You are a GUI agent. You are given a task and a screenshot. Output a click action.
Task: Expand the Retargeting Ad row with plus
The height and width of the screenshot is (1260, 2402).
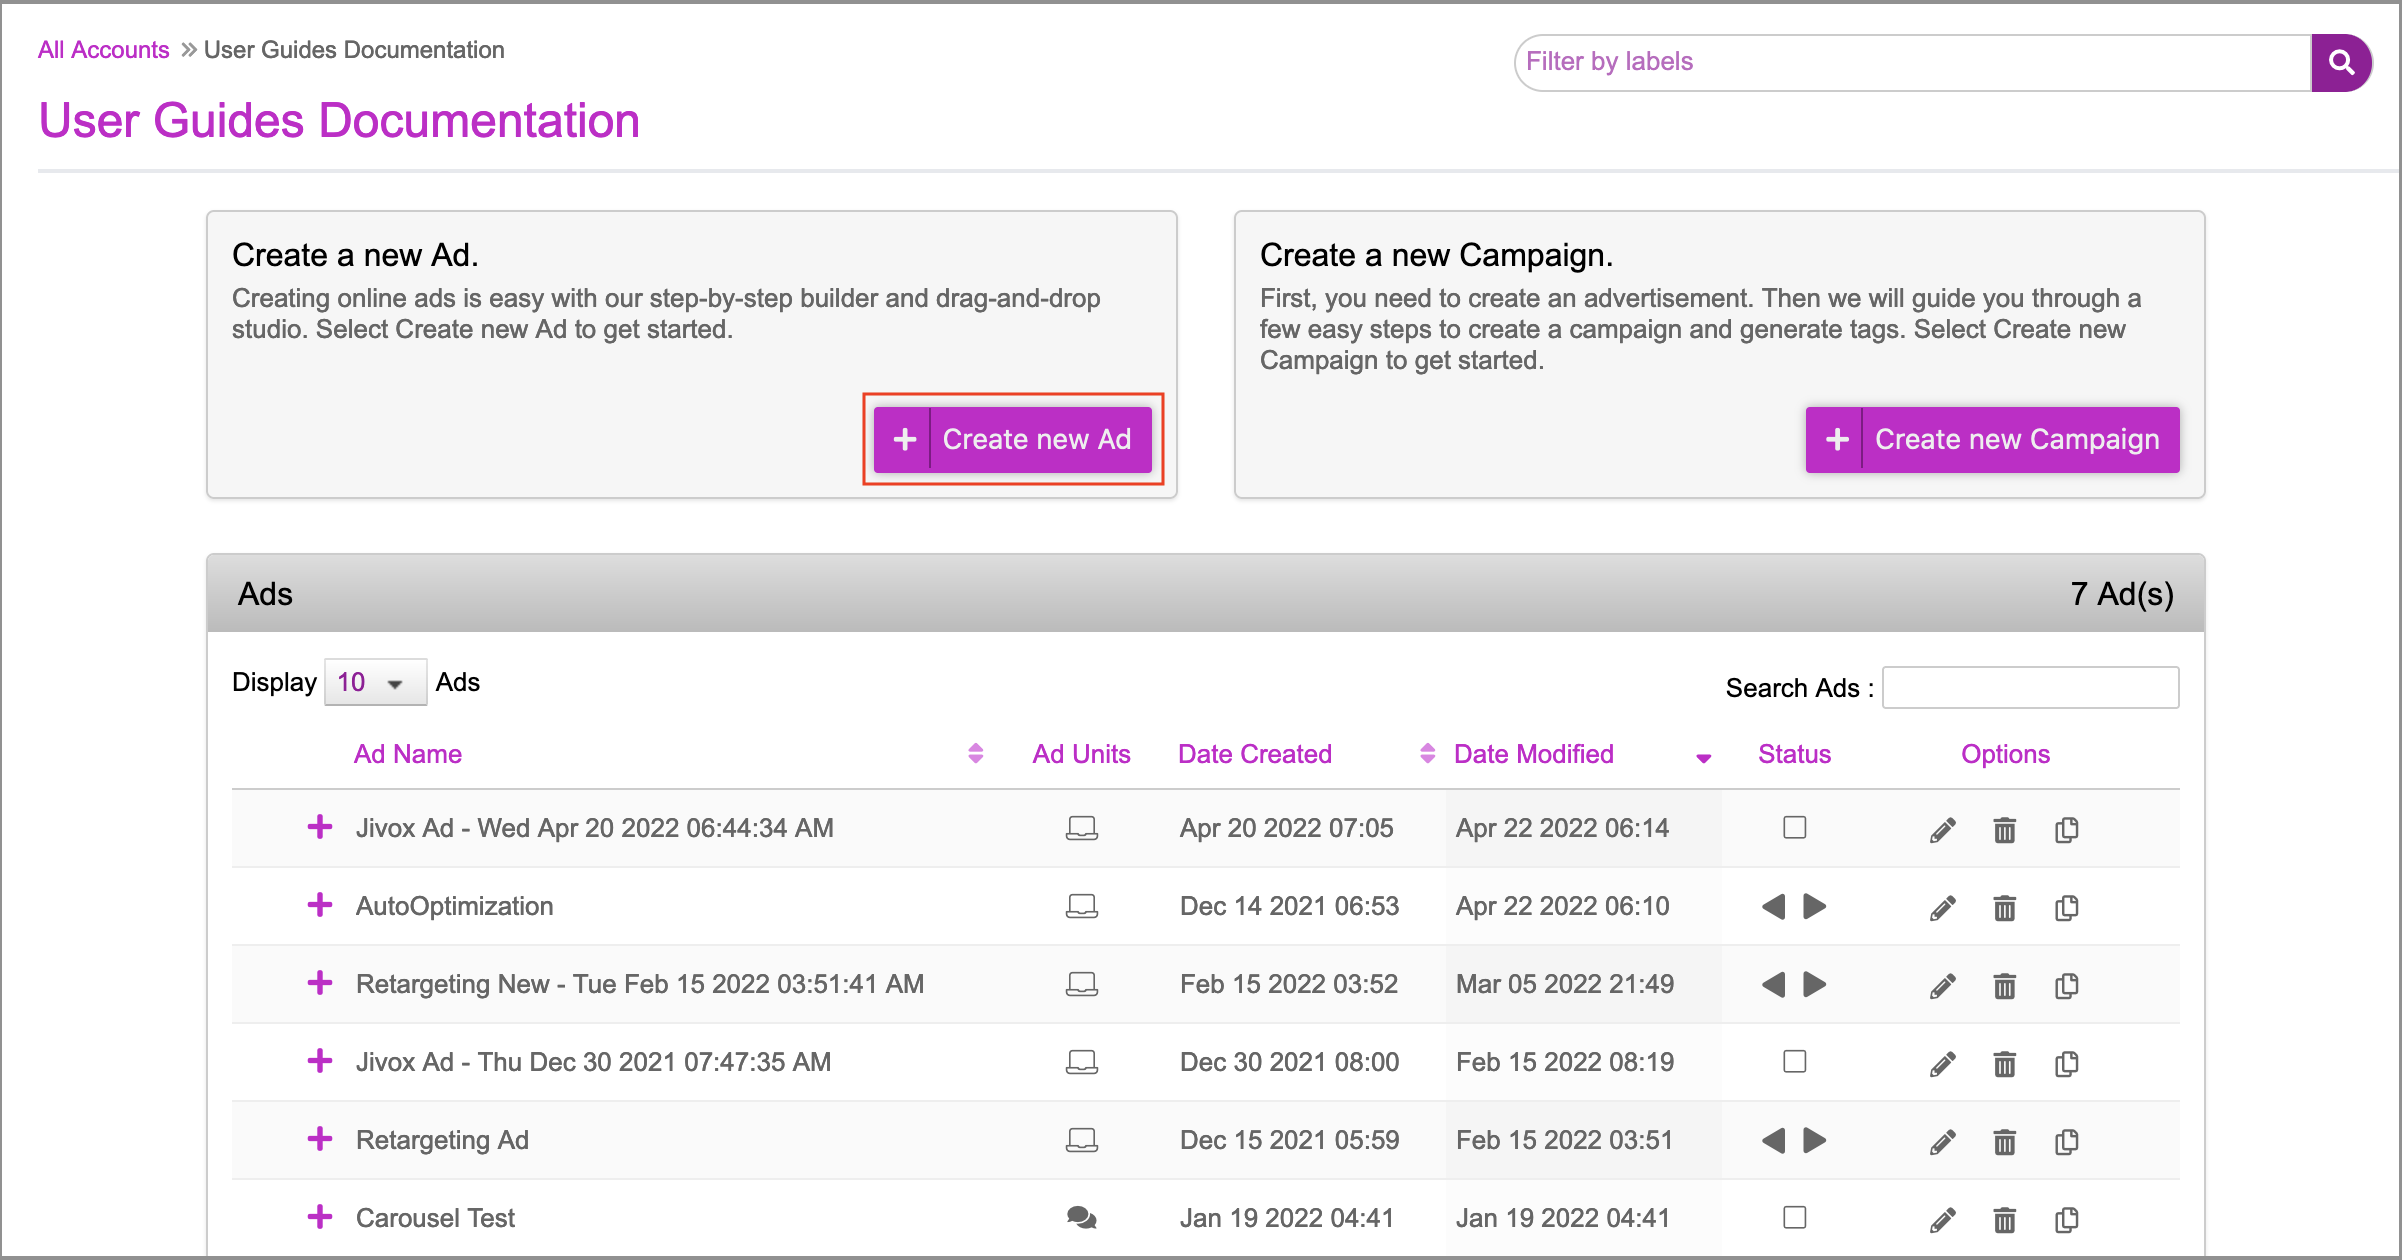[x=320, y=1139]
